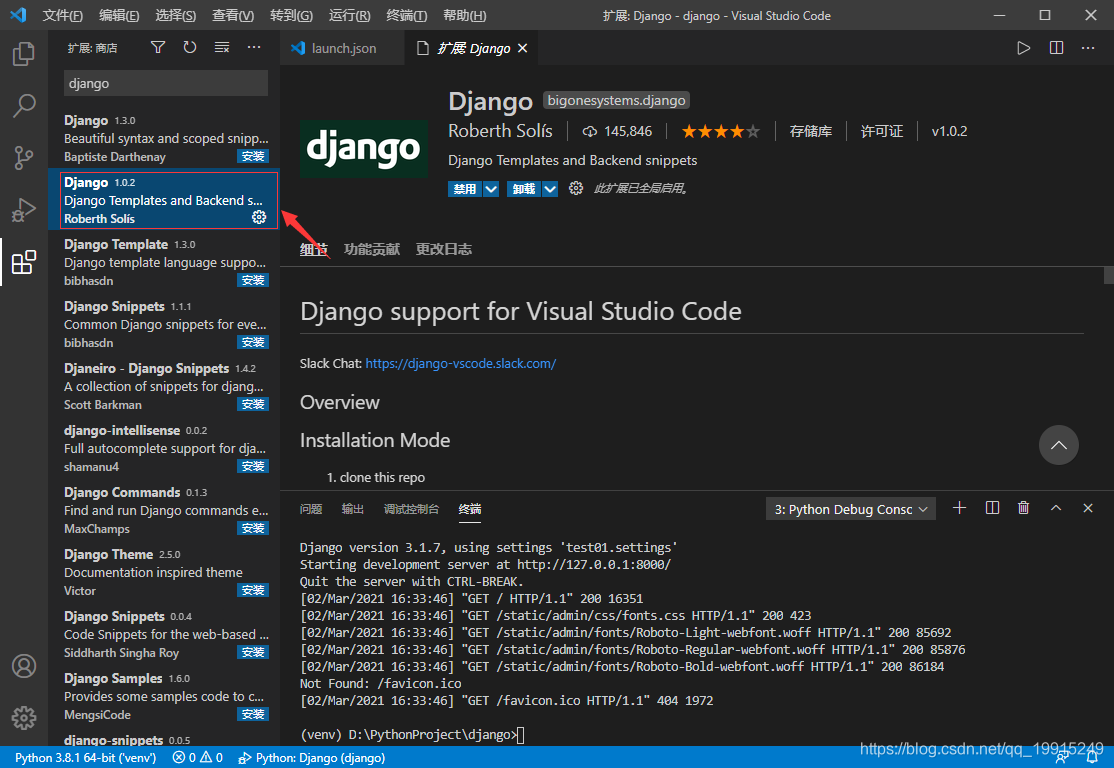Open the Search sidebar icon
The width and height of the screenshot is (1114, 768).
[x=23, y=106]
